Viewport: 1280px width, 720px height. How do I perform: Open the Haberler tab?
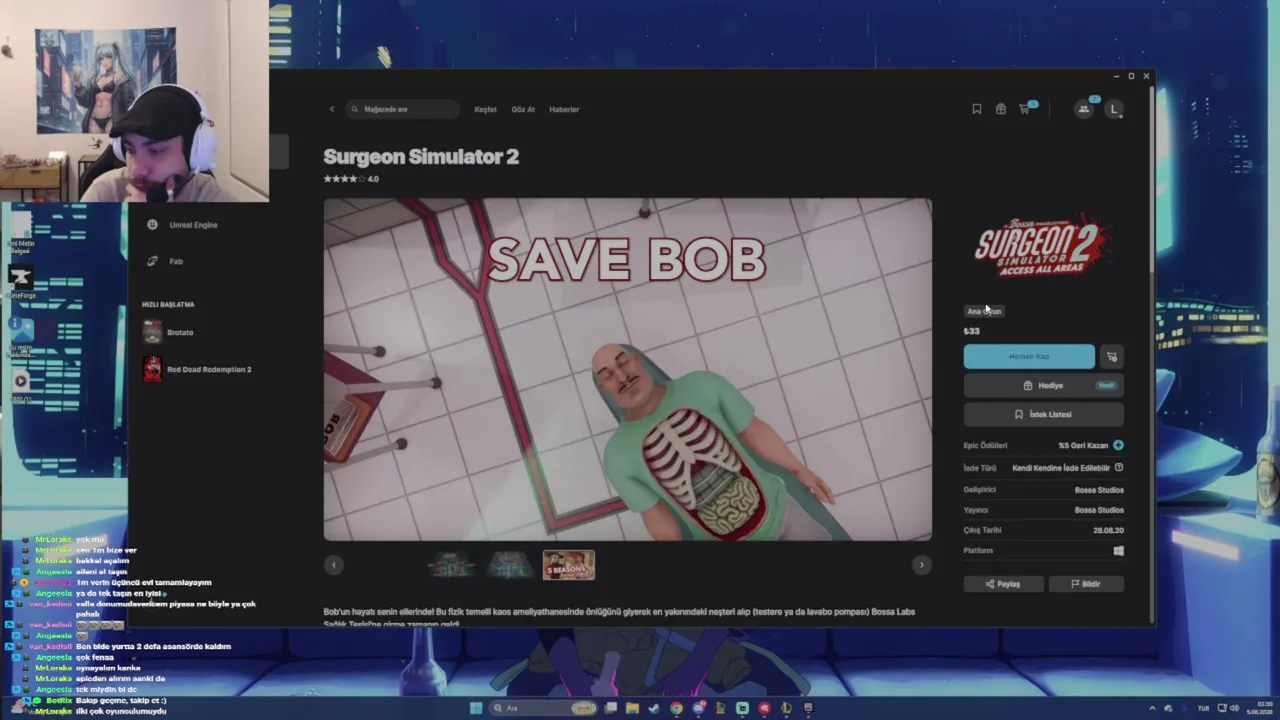[564, 109]
